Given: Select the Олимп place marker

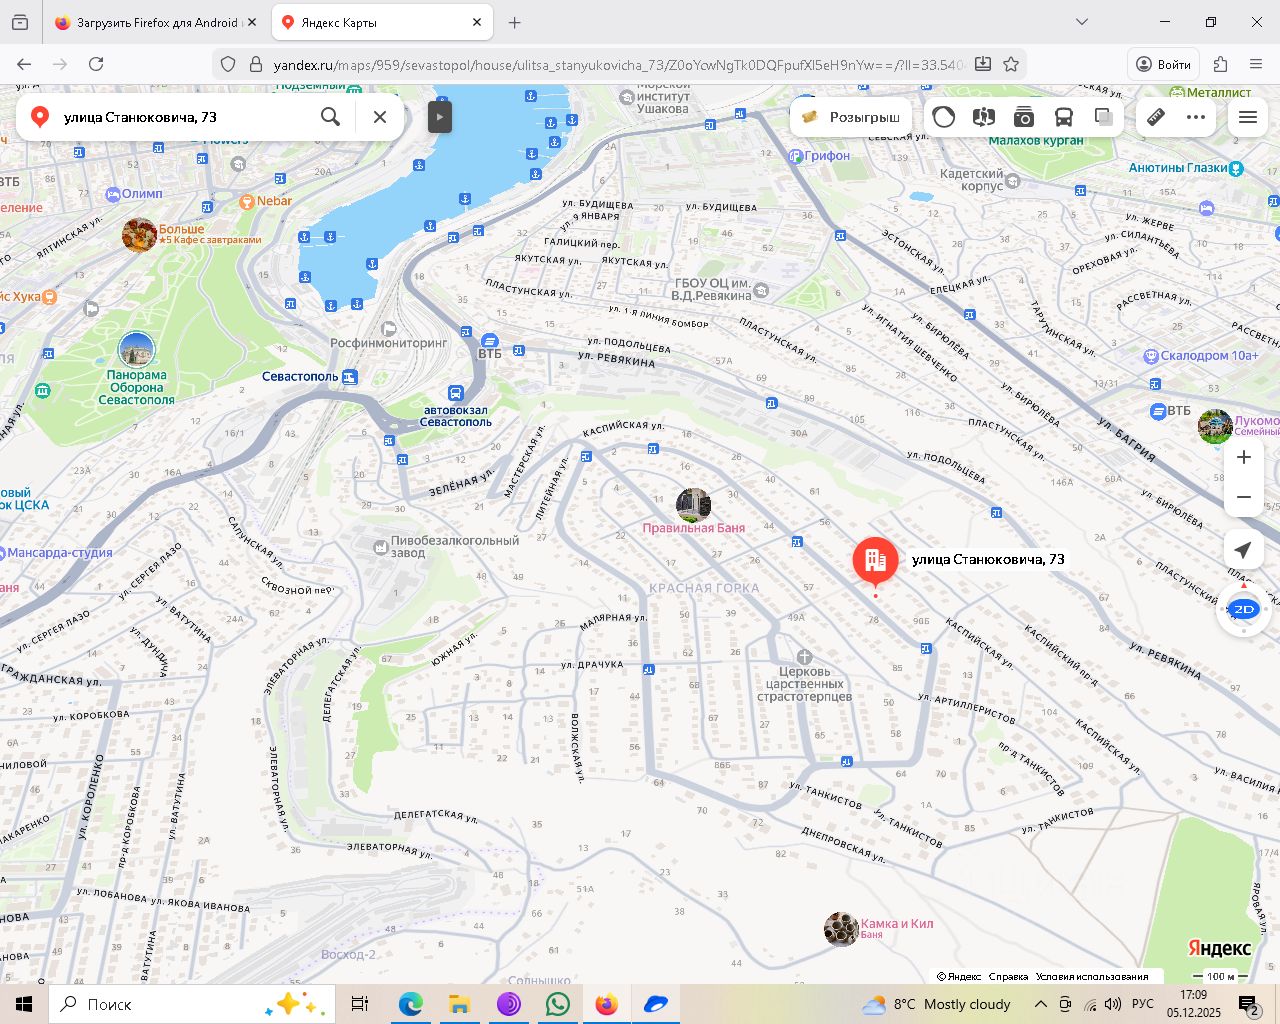Looking at the screenshot, I should coord(112,194).
